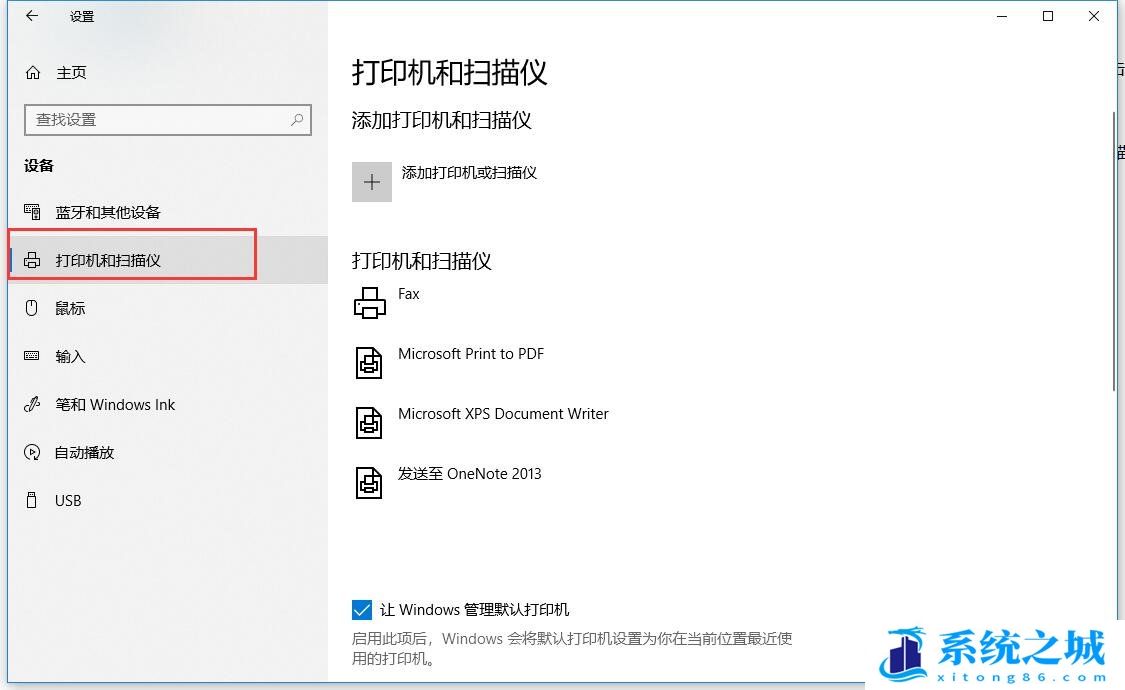The width and height of the screenshot is (1125, 690).
Task: Click the mouse icon next to 鼠标
Action: (x=32, y=308)
